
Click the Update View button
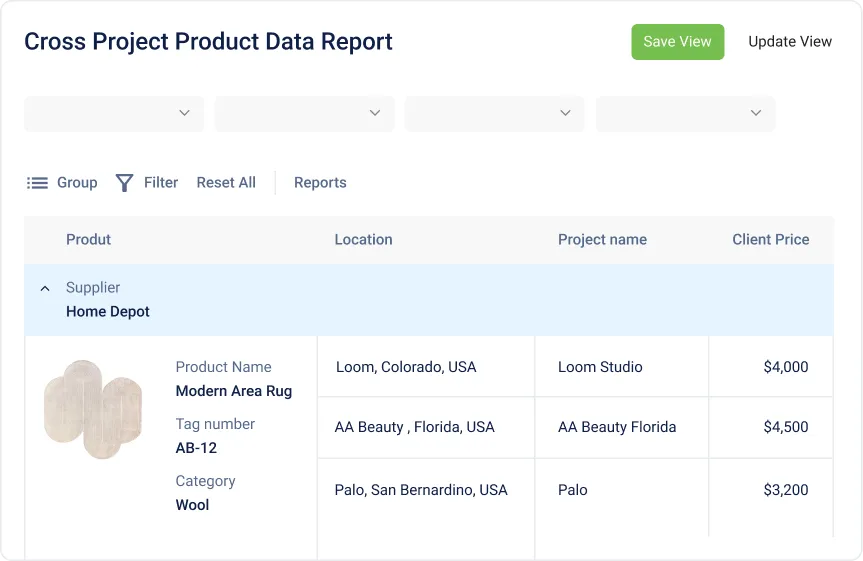coord(790,42)
